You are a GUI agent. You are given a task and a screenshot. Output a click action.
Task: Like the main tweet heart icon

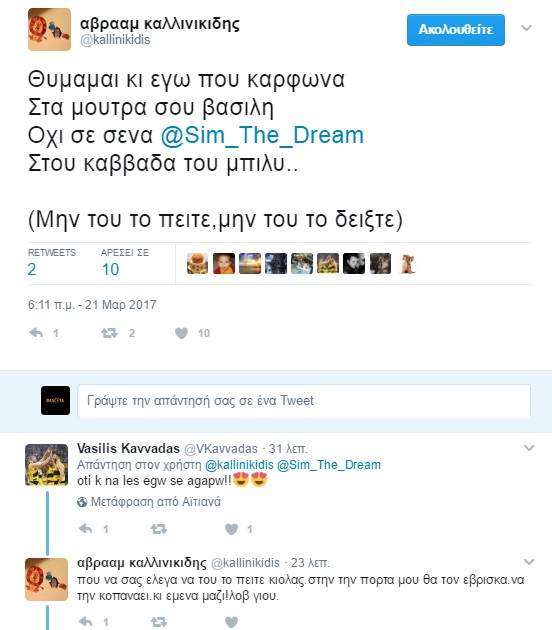[181, 333]
